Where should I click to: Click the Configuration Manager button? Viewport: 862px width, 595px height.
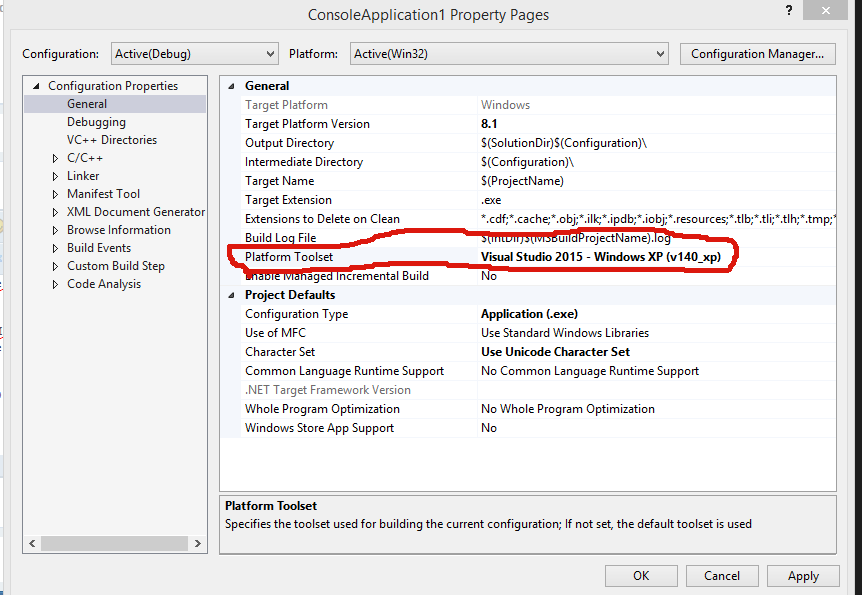(757, 54)
